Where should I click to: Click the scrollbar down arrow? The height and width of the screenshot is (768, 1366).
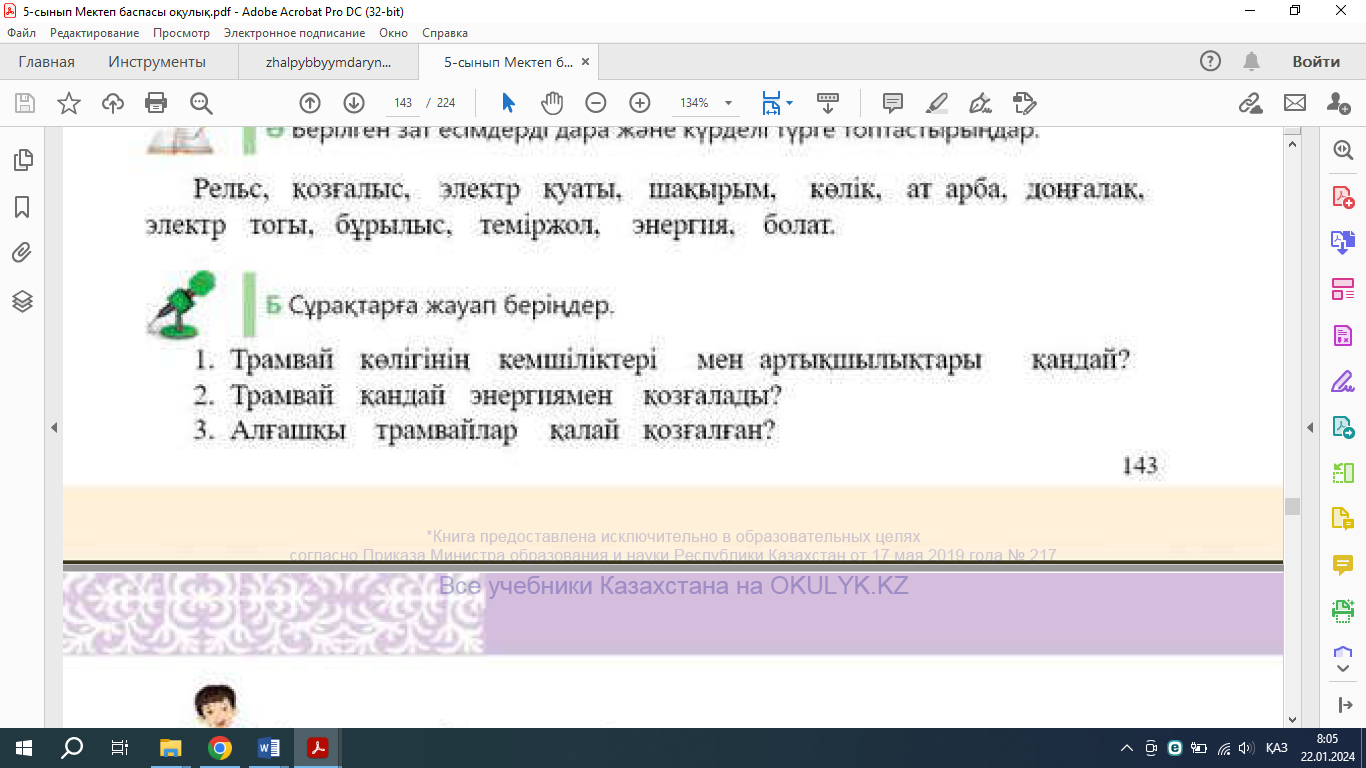click(1292, 719)
